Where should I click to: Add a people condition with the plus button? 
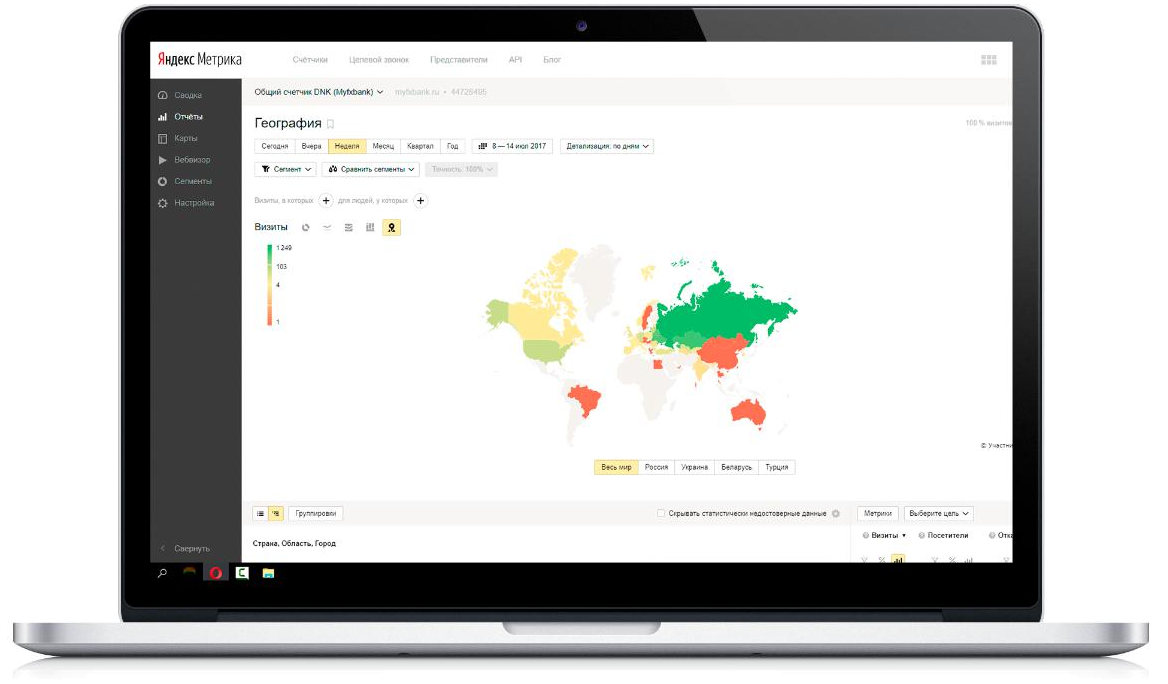pos(420,200)
